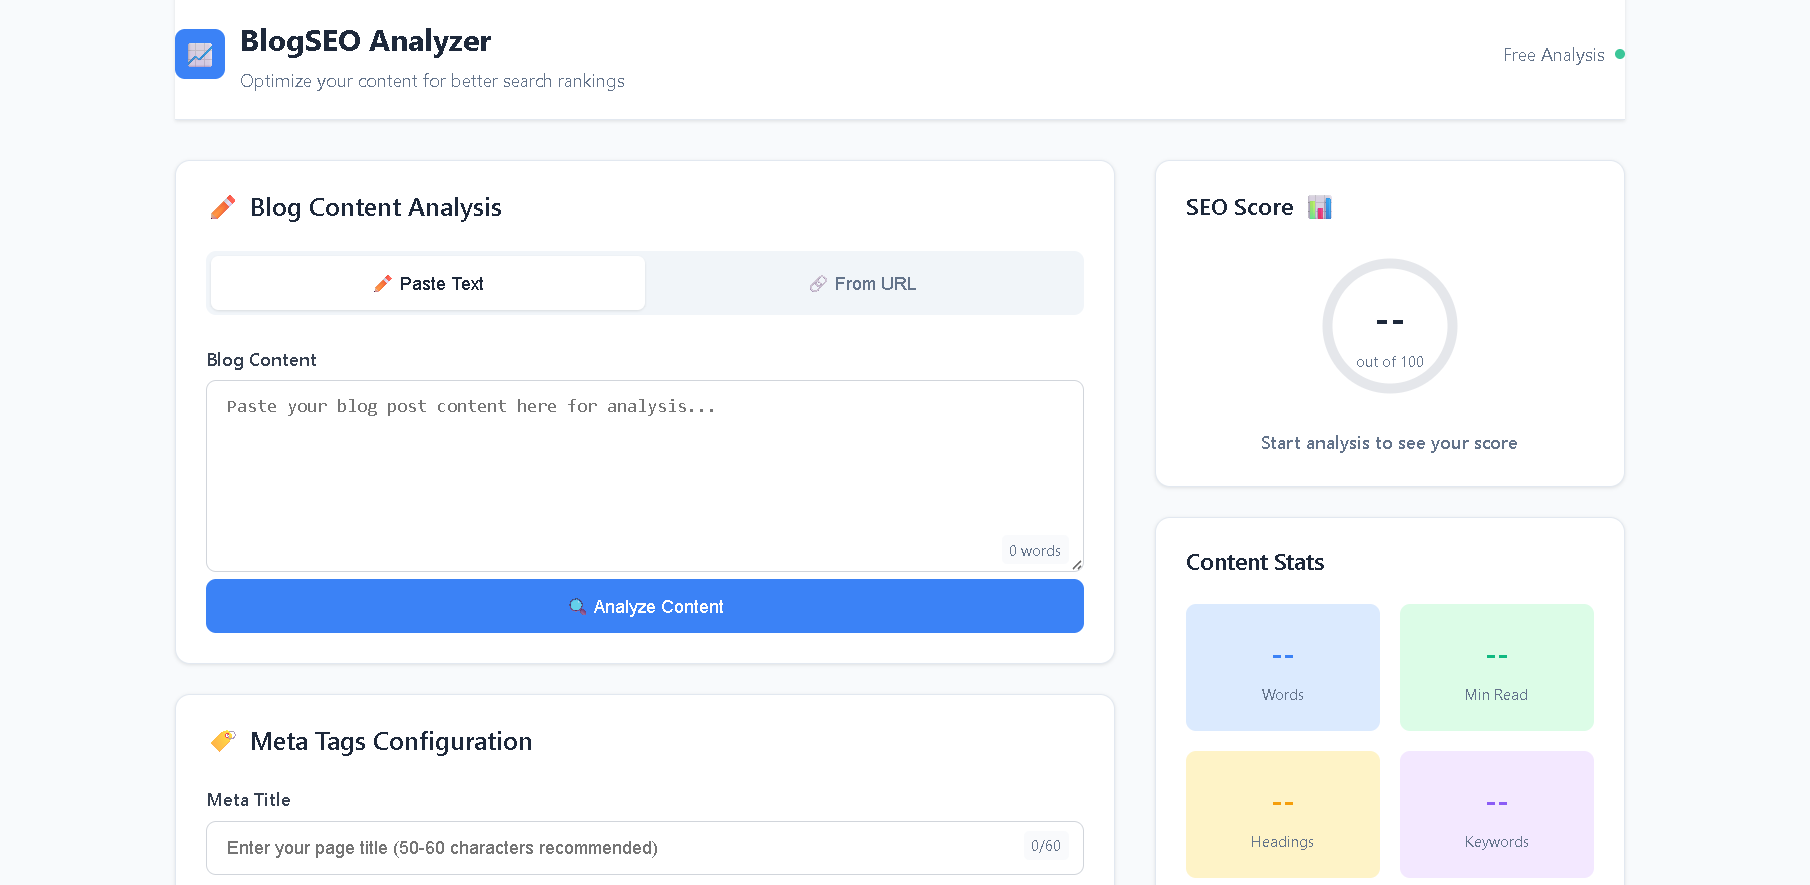This screenshot has height=885, width=1810.
Task: Select the Min Read stat card
Action: pyautogui.click(x=1496, y=667)
